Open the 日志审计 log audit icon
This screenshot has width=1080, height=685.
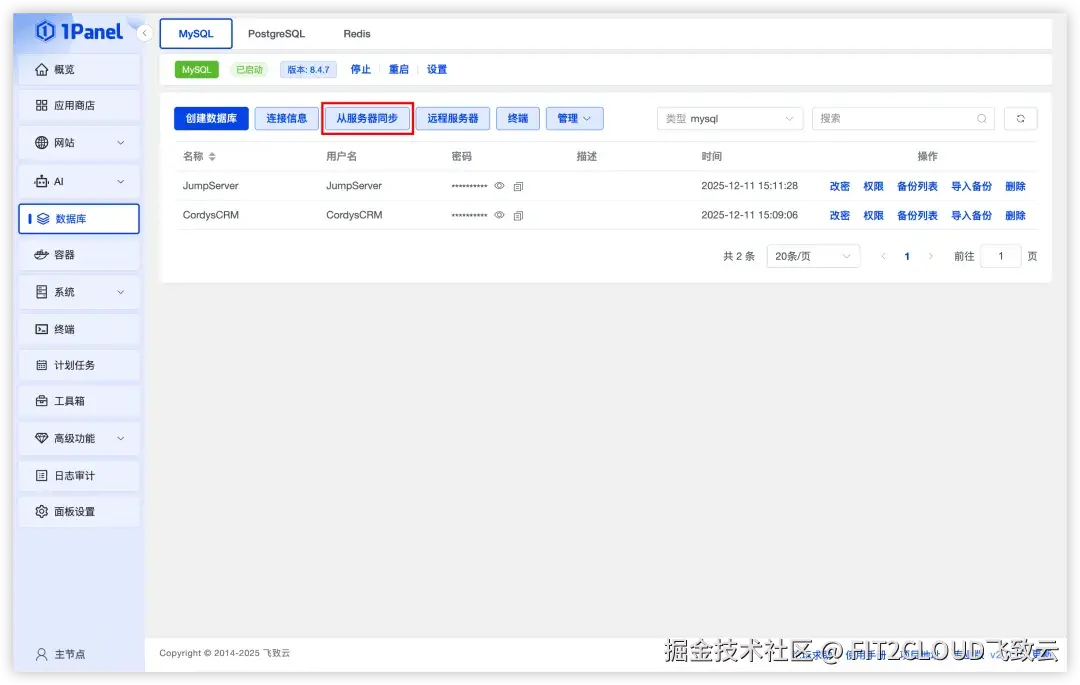point(41,475)
